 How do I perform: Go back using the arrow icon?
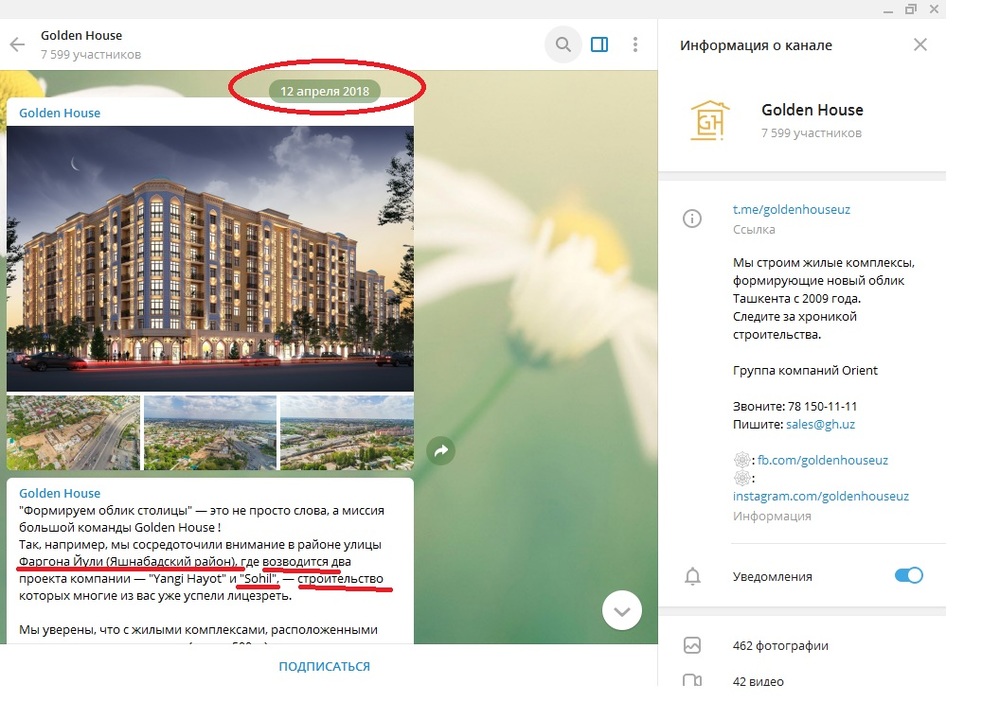point(17,44)
